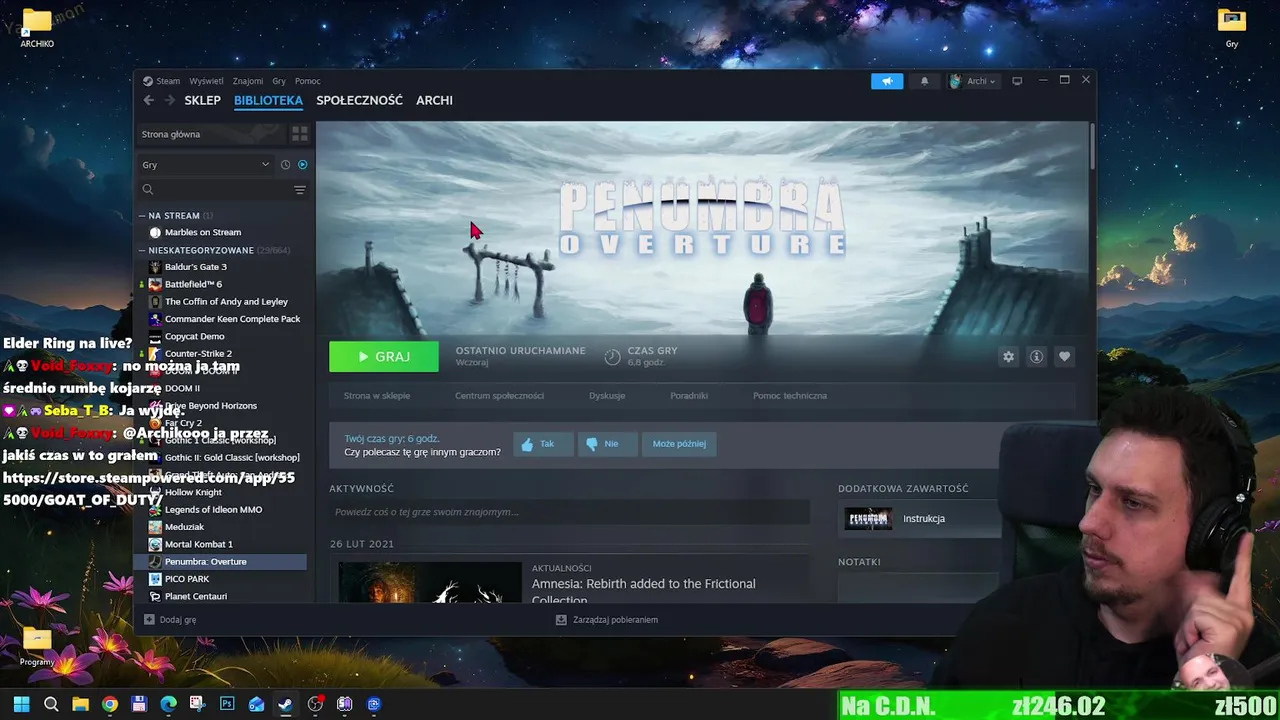Sort library by recent activity clock icon
This screenshot has width=1280, height=720.
(x=285, y=165)
